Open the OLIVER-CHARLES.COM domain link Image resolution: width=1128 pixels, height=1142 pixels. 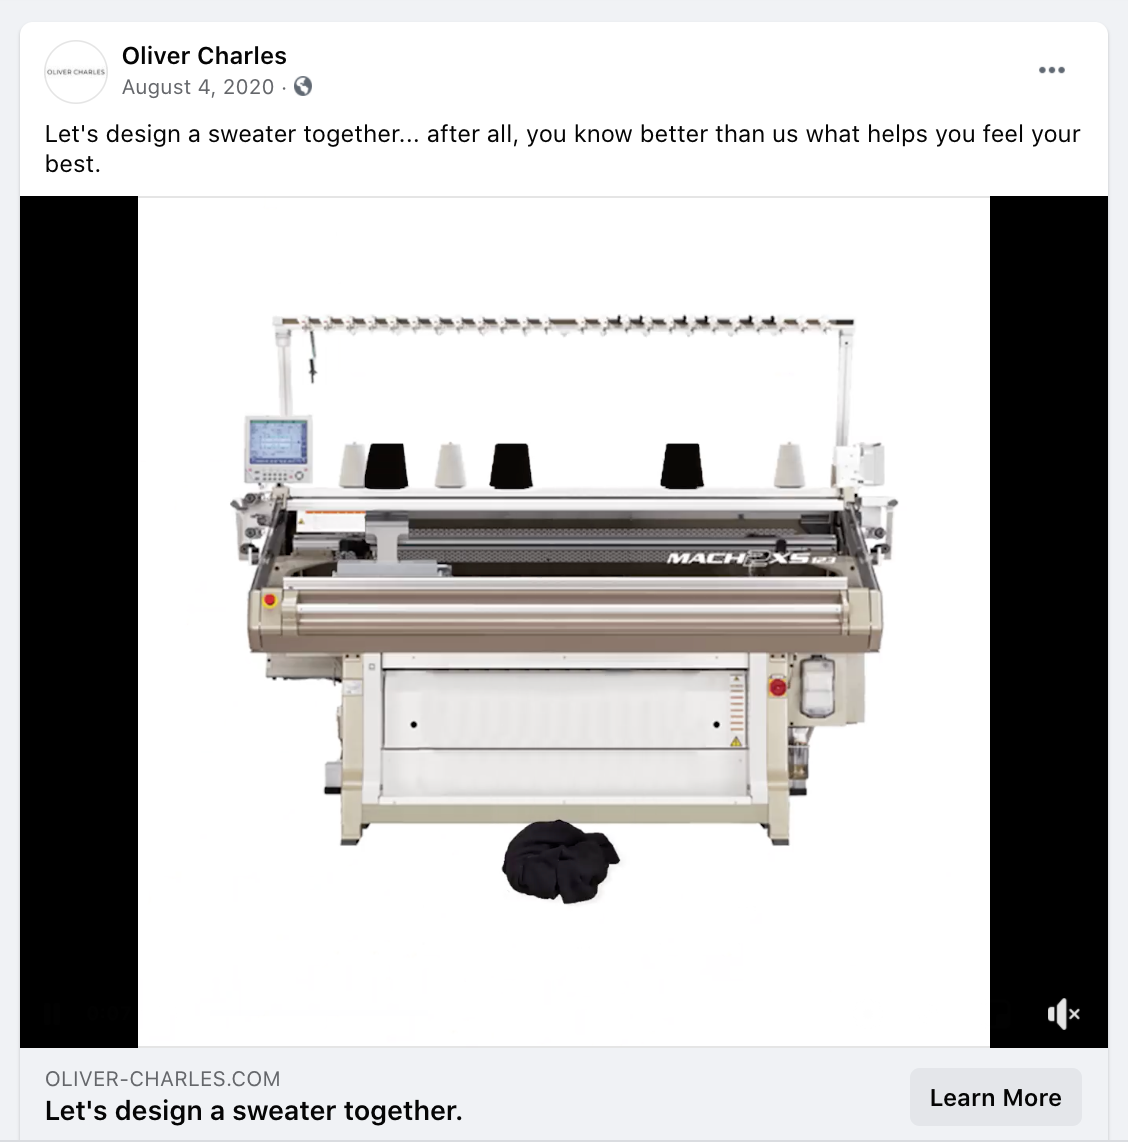tap(162, 1079)
